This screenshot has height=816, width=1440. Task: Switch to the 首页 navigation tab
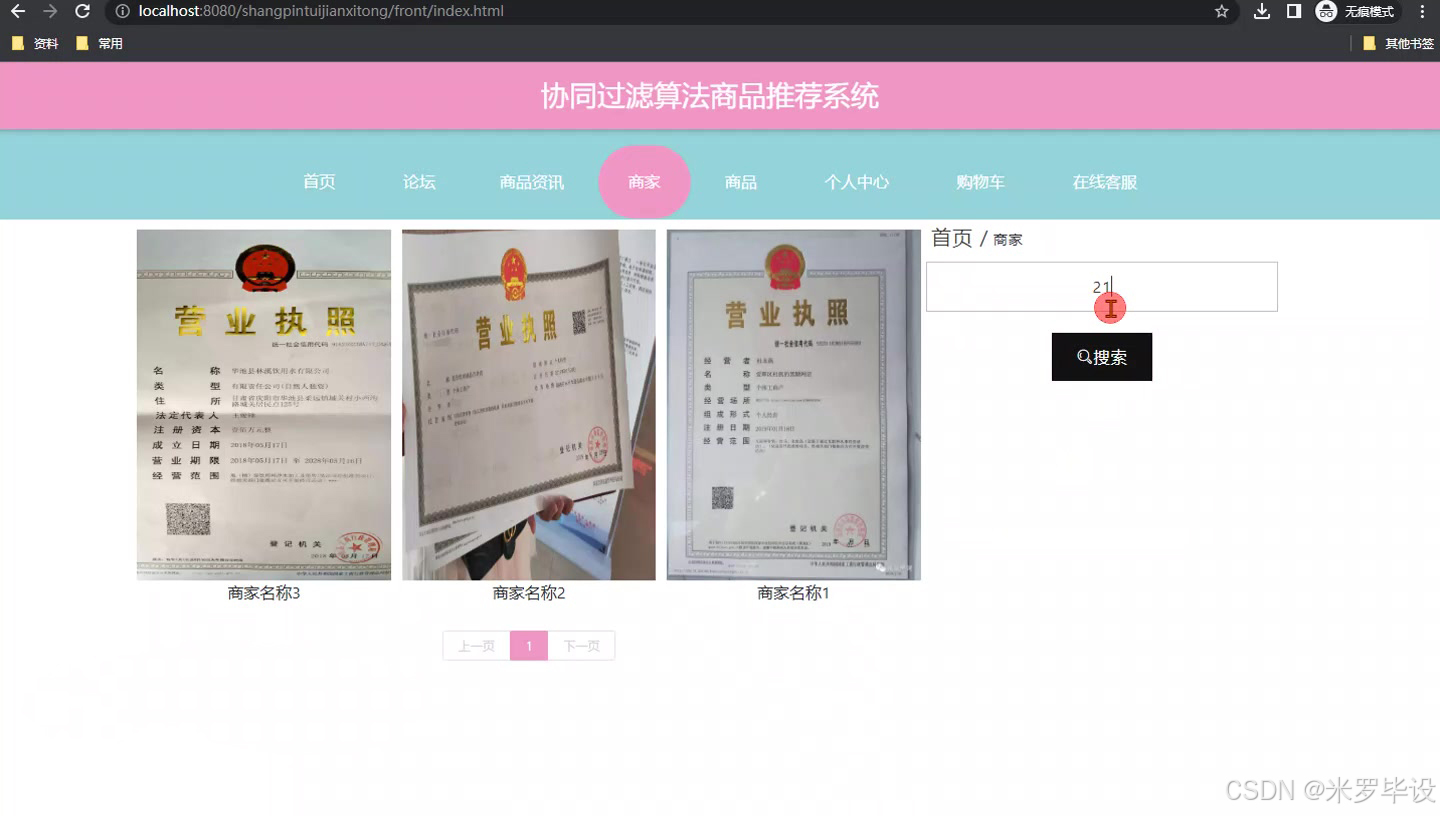pyautogui.click(x=318, y=182)
